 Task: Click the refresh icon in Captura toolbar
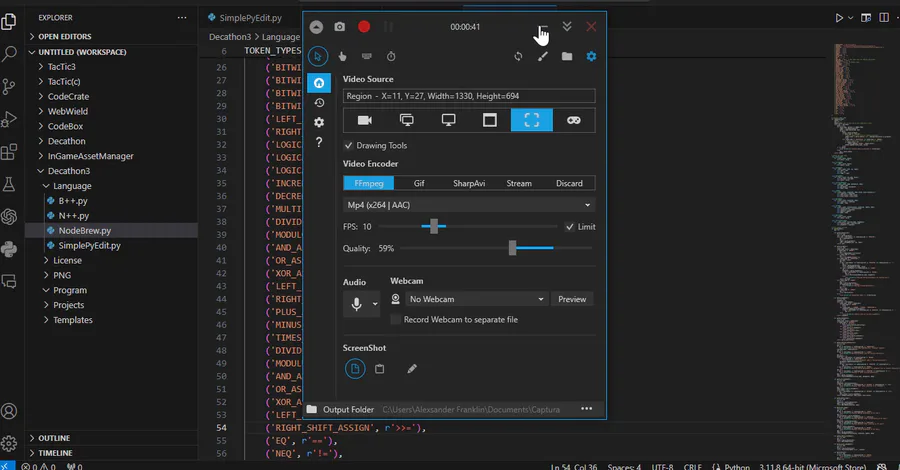(518, 56)
